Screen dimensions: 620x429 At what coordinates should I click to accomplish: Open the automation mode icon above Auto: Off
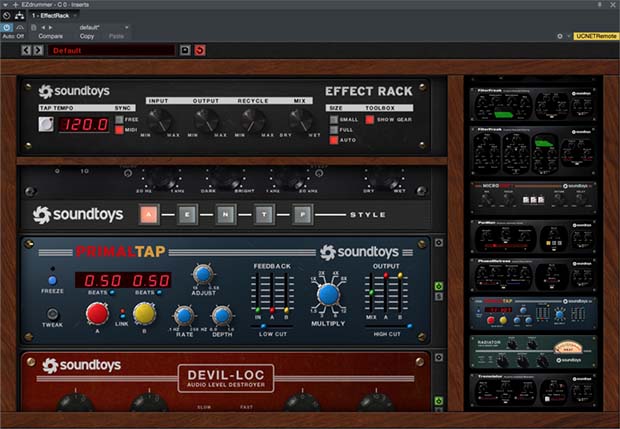[x=20, y=27]
